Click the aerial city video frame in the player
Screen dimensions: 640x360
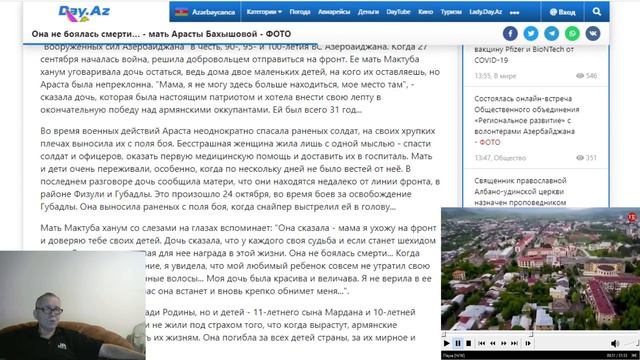point(540,269)
